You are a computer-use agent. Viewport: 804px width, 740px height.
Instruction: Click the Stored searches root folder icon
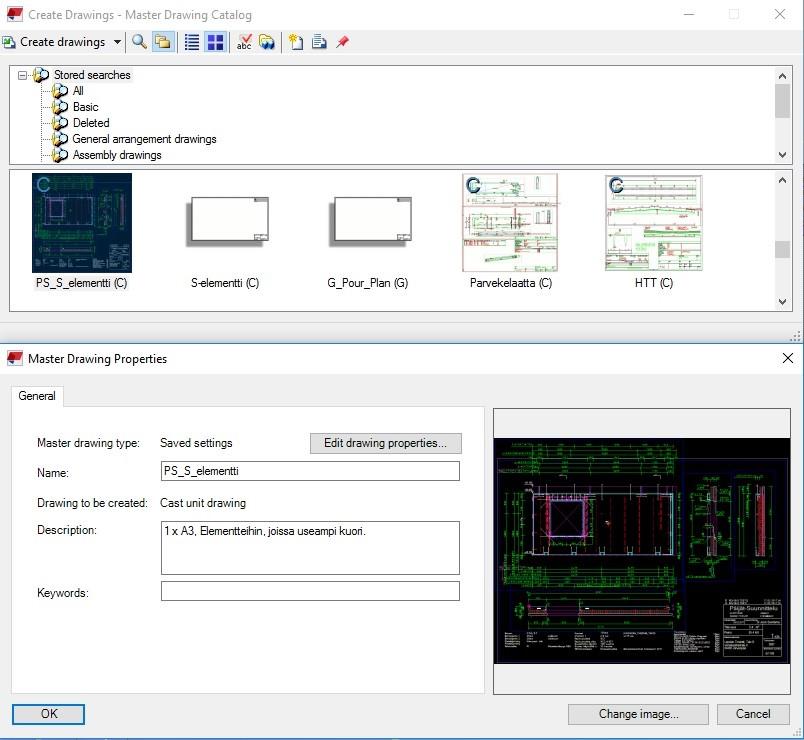click(41, 75)
